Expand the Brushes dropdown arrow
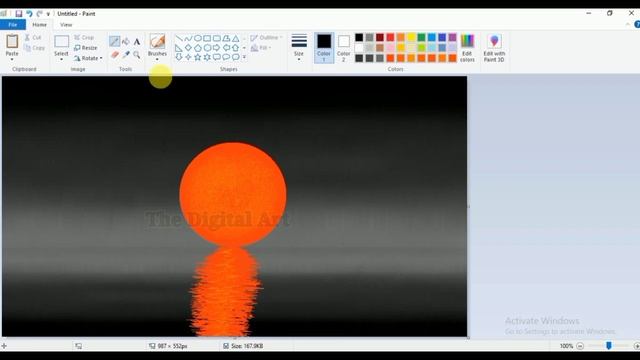The width and height of the screenshot is (640, 360). tap(157, 60)
